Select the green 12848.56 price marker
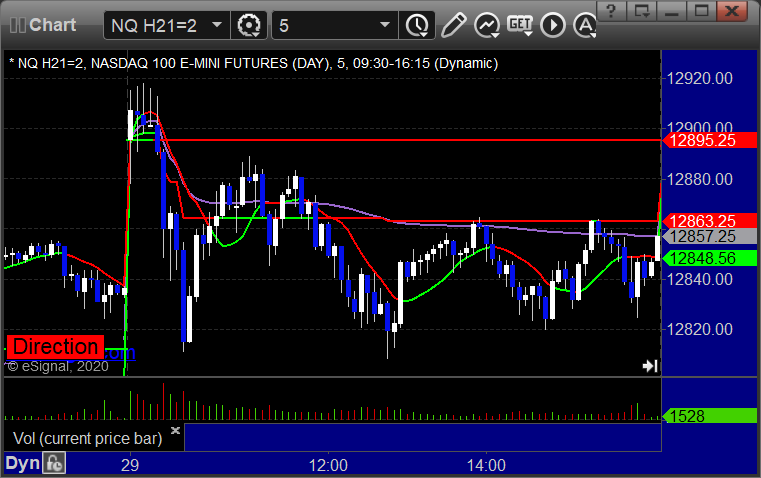 (x=710, y=258)
